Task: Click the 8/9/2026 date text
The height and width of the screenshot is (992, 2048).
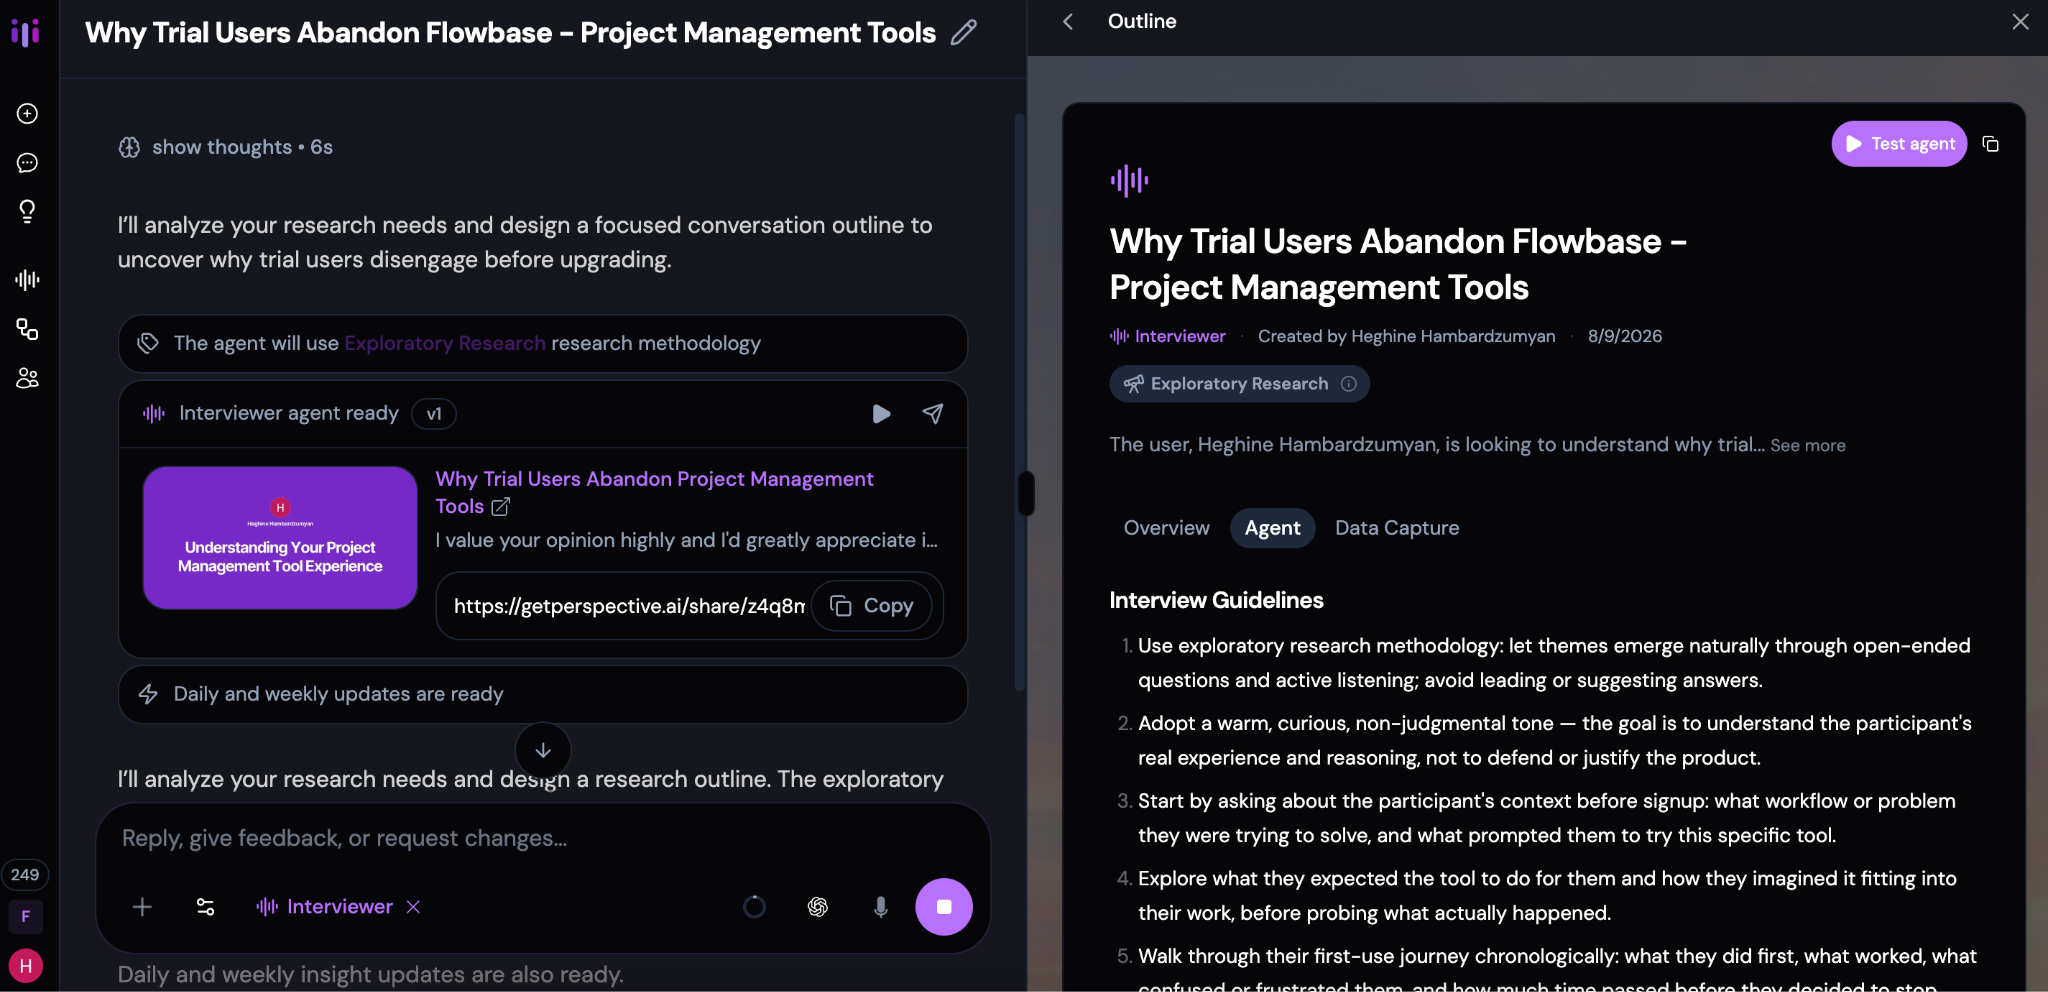Action: coord(1625,337)
